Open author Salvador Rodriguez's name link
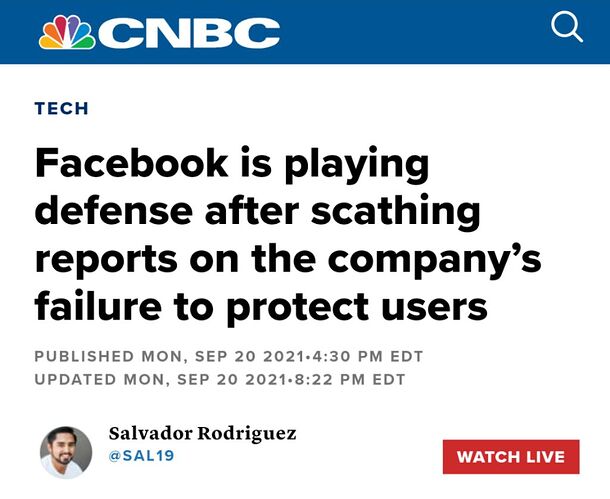 tap(202, 433)
